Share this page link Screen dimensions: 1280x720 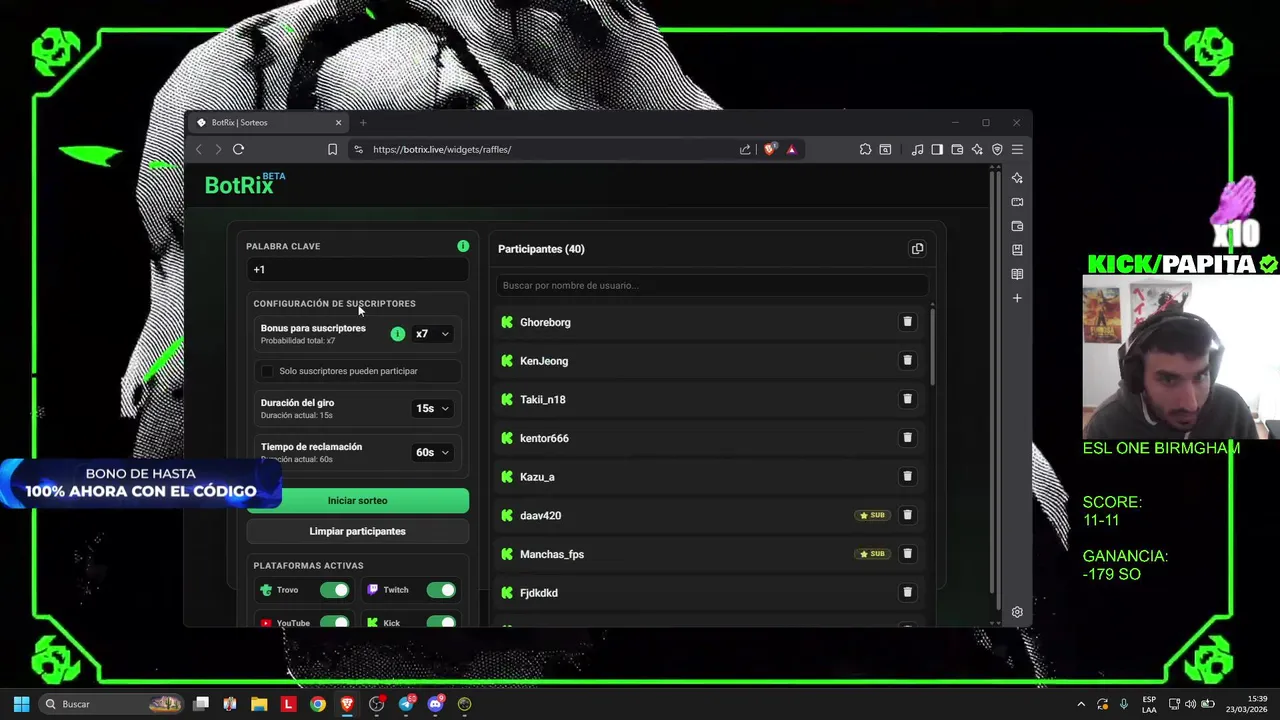coord(745,149)
